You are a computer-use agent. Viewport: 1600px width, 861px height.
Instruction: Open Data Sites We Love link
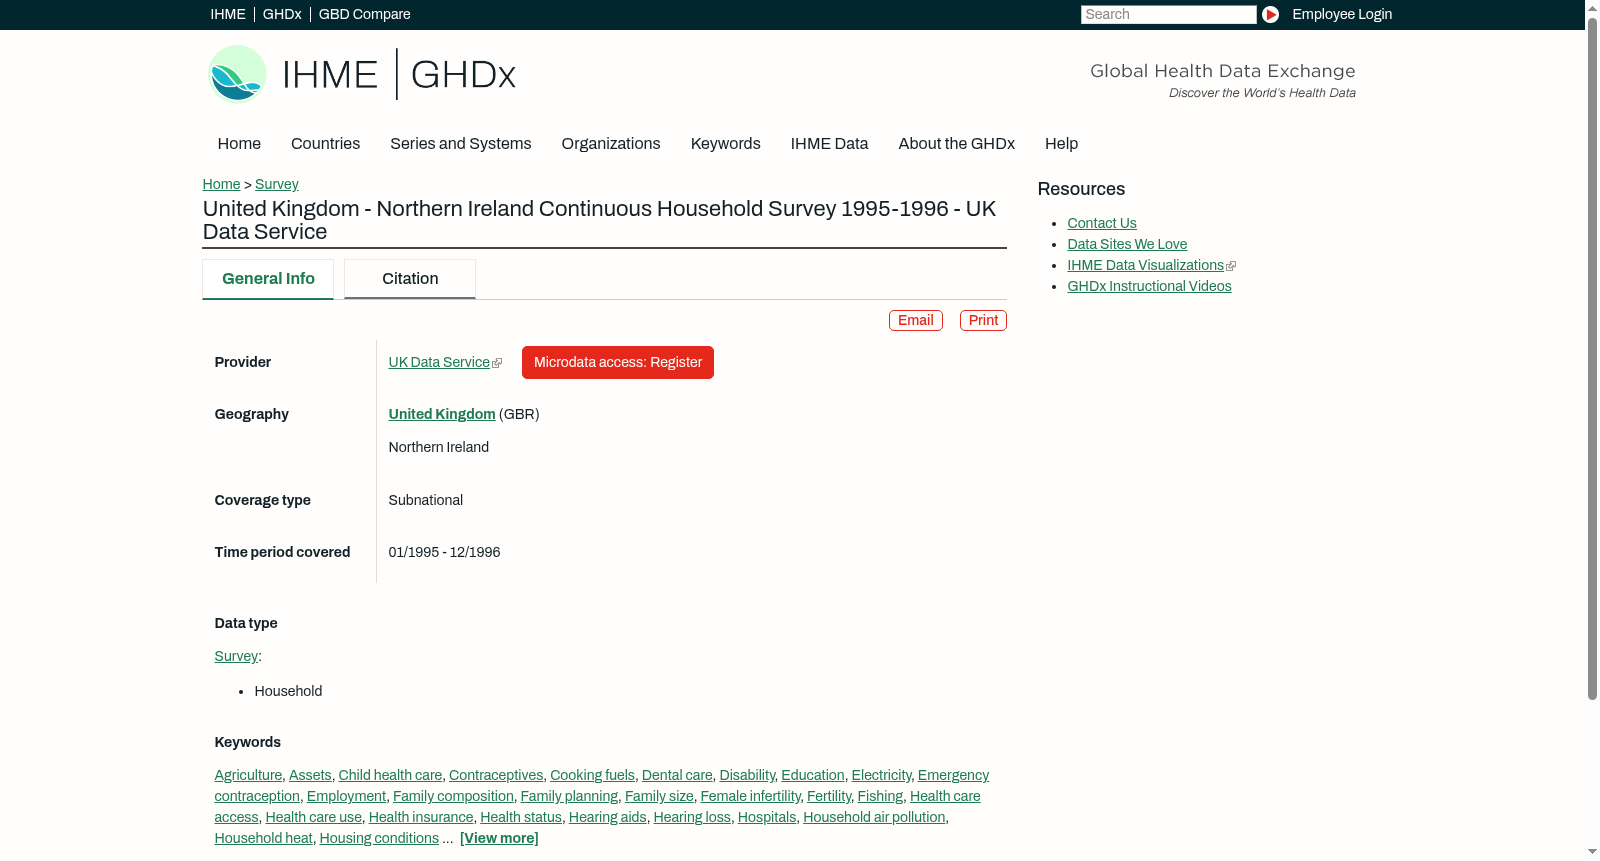point(1127,244)
